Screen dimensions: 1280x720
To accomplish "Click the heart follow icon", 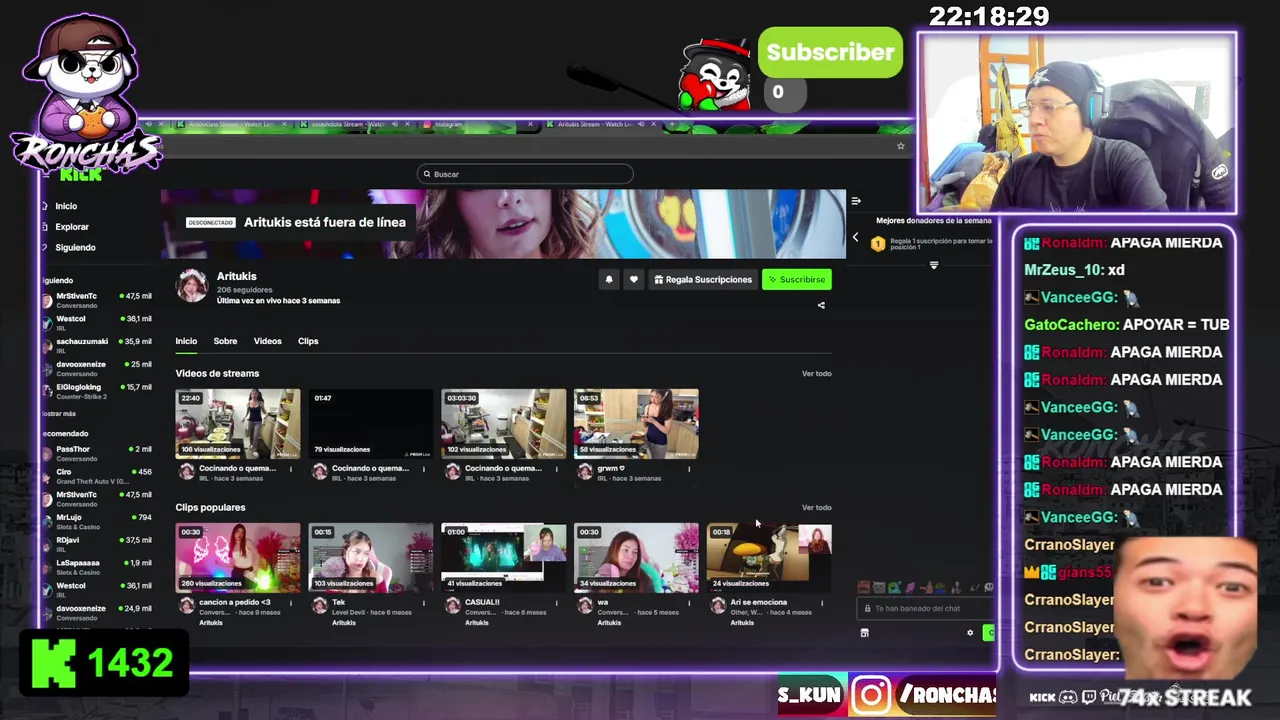I will 633,280.
